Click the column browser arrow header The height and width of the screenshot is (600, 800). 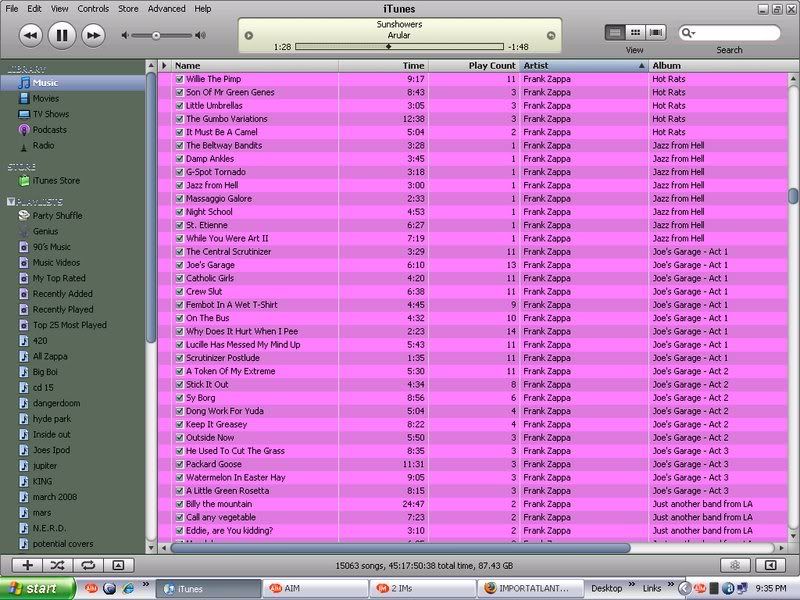coord(164,65)
